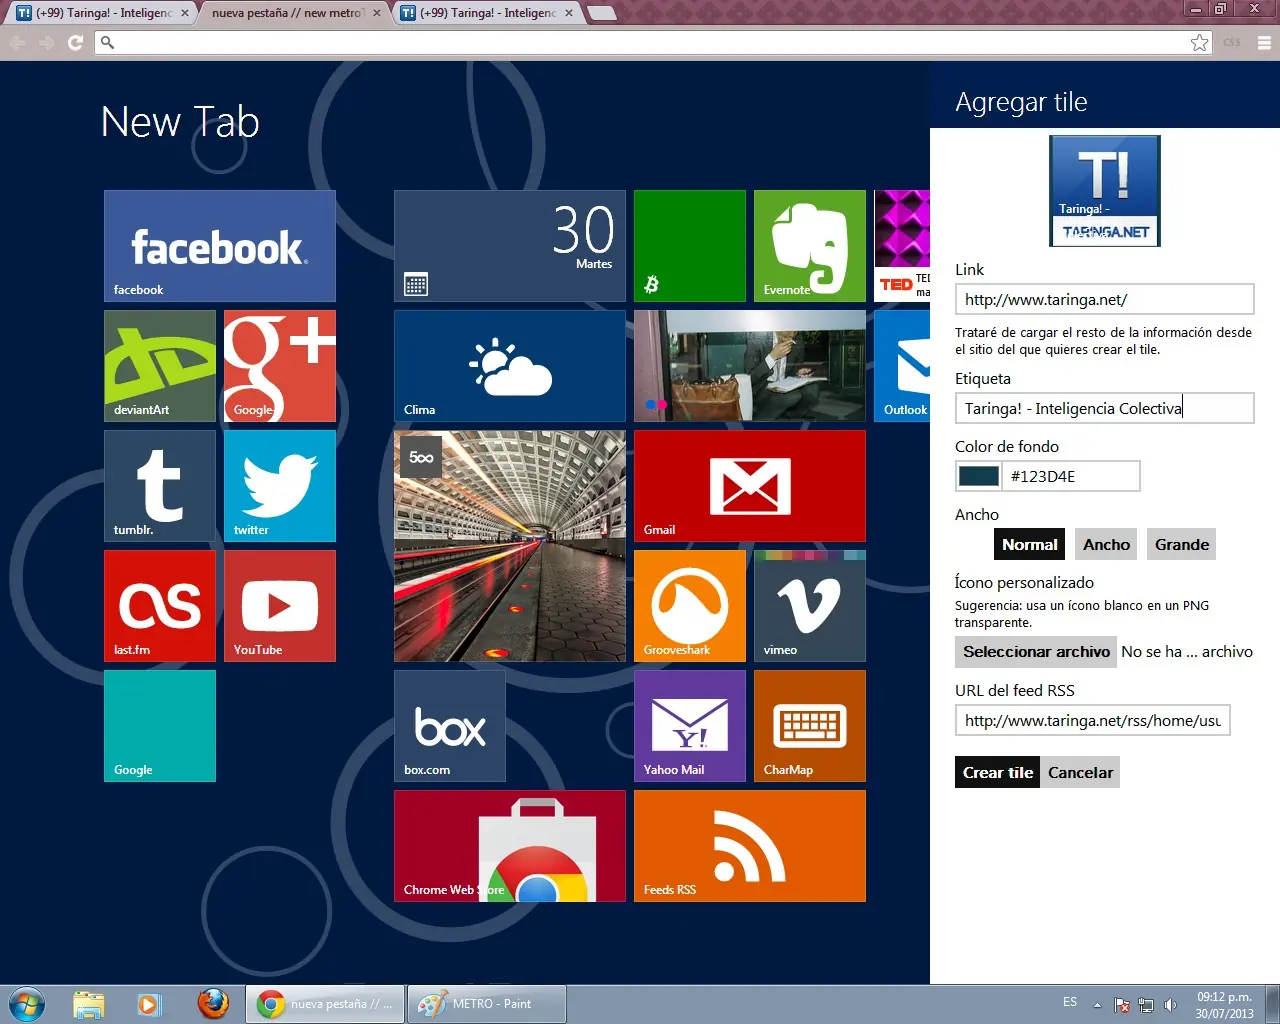Open the Gmail tile

click(749, 486)
